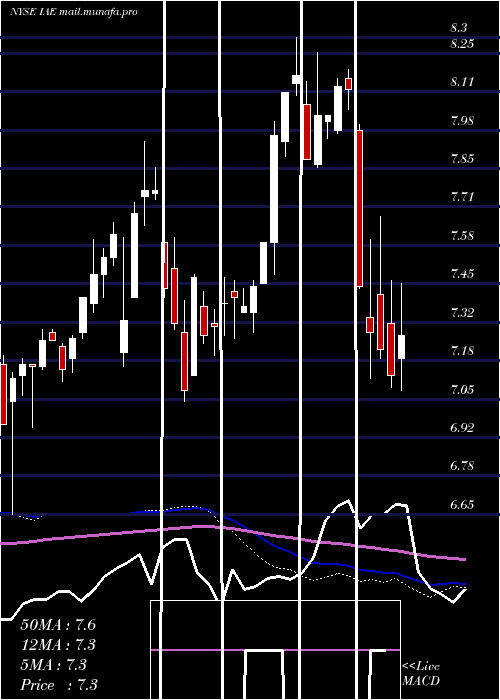The image size is (500, 700).
Task: Click the <<Live MACD label
Action: point(421,674)
